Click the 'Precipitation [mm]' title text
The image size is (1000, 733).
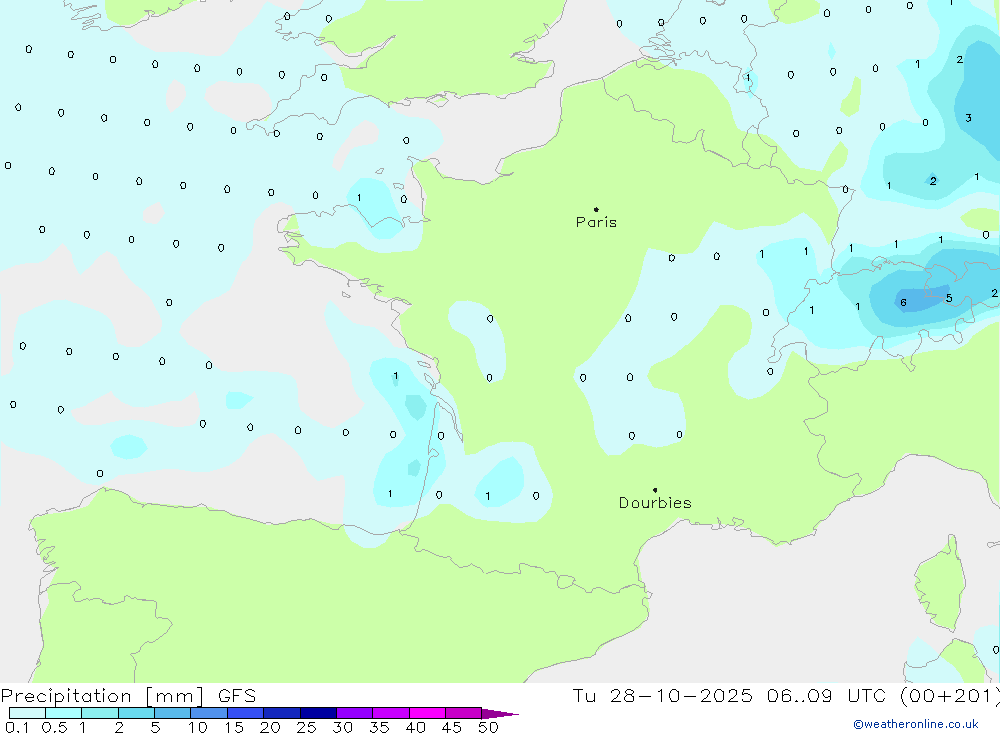pyautogui.click(x=102, y=696)
